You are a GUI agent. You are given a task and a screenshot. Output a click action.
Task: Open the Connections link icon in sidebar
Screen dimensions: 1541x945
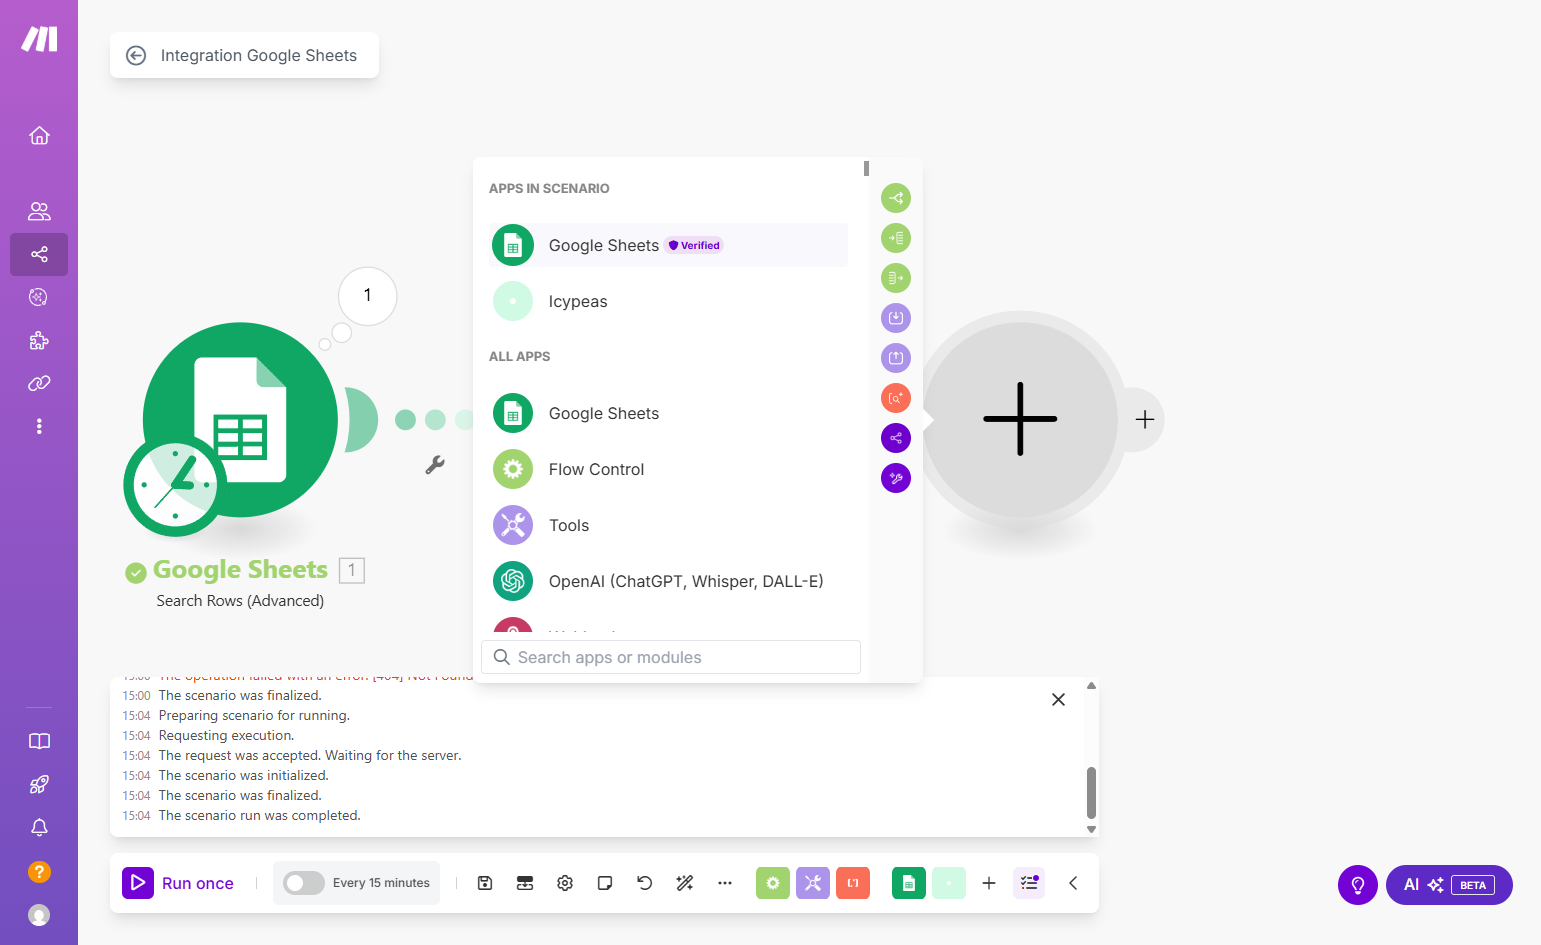click(x=39, y=383)
